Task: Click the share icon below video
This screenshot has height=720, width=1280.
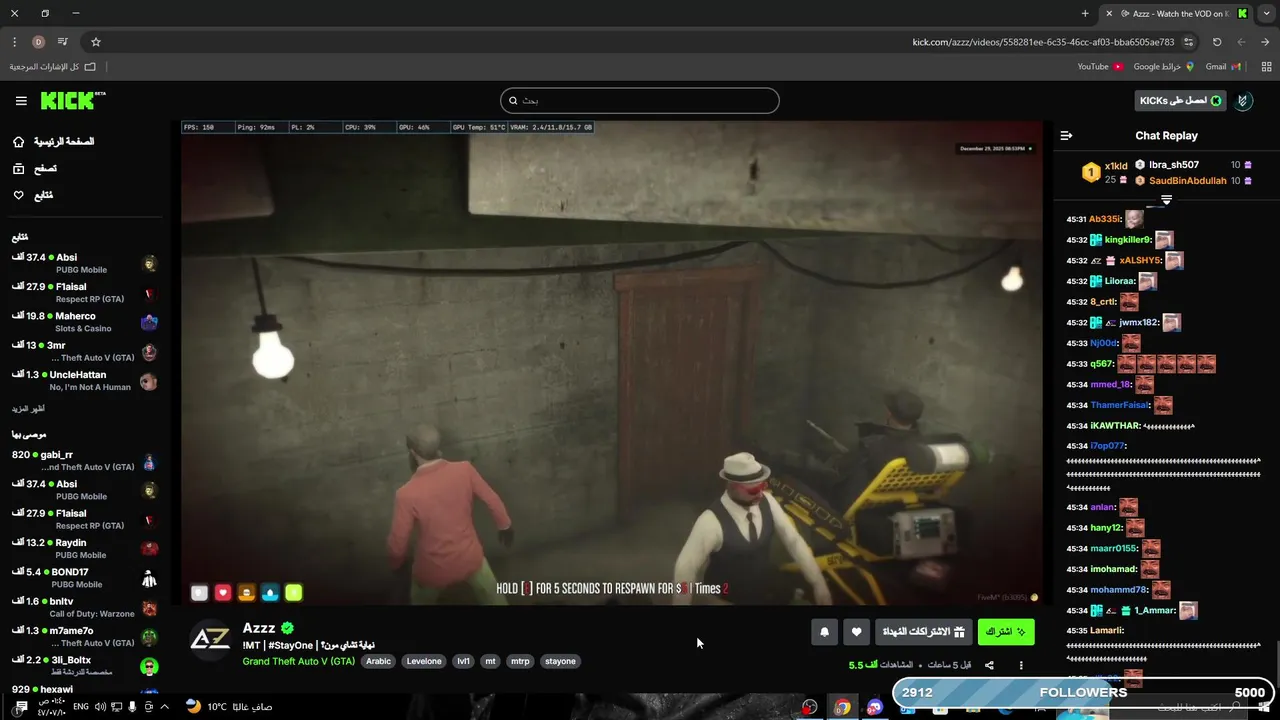Action: (x=989, y=665)
